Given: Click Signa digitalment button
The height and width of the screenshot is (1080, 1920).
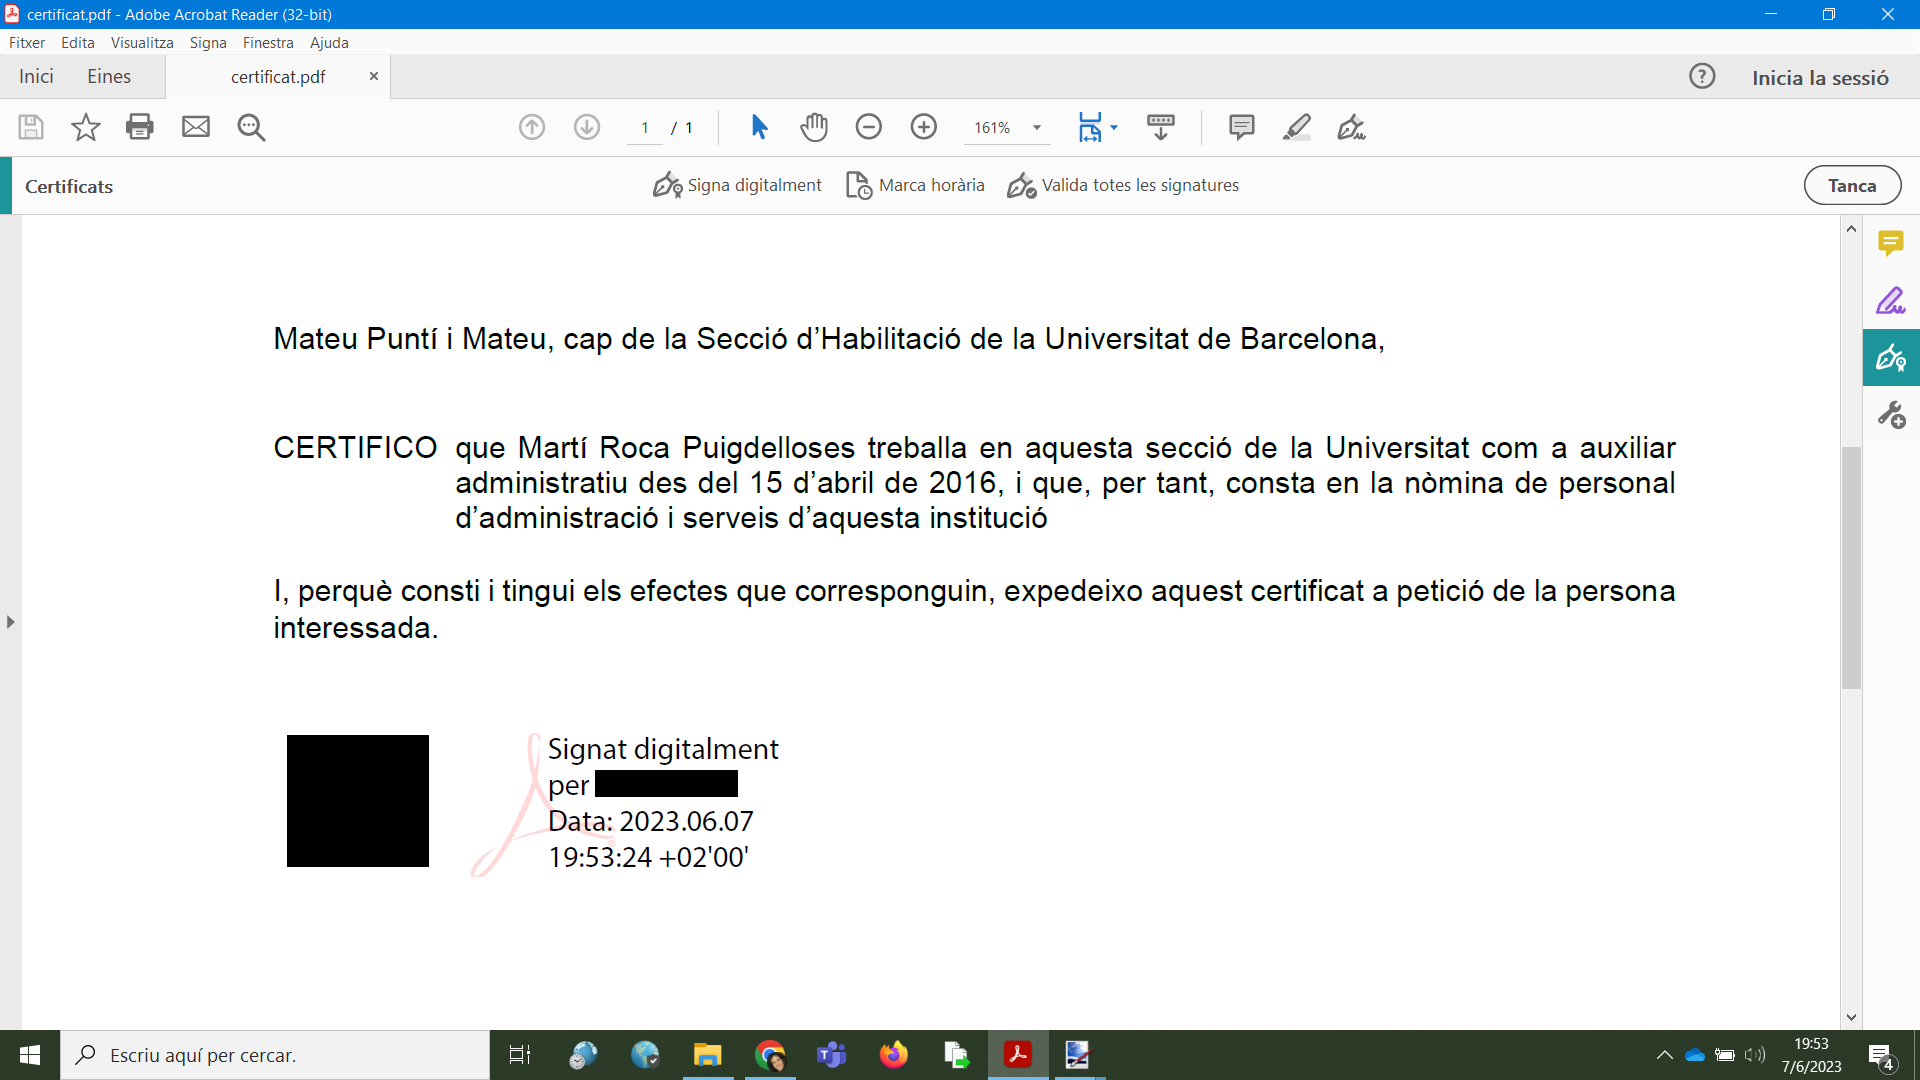Looking at the screenshot, I should coord(738,185).
